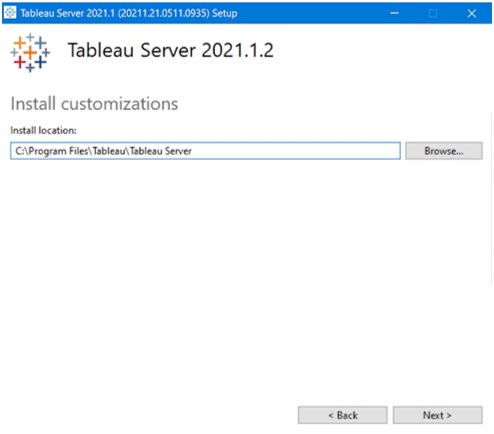This screenshot has height=434, width=494.
Task: Click the Install customizations heading
Action: (94, 104)
